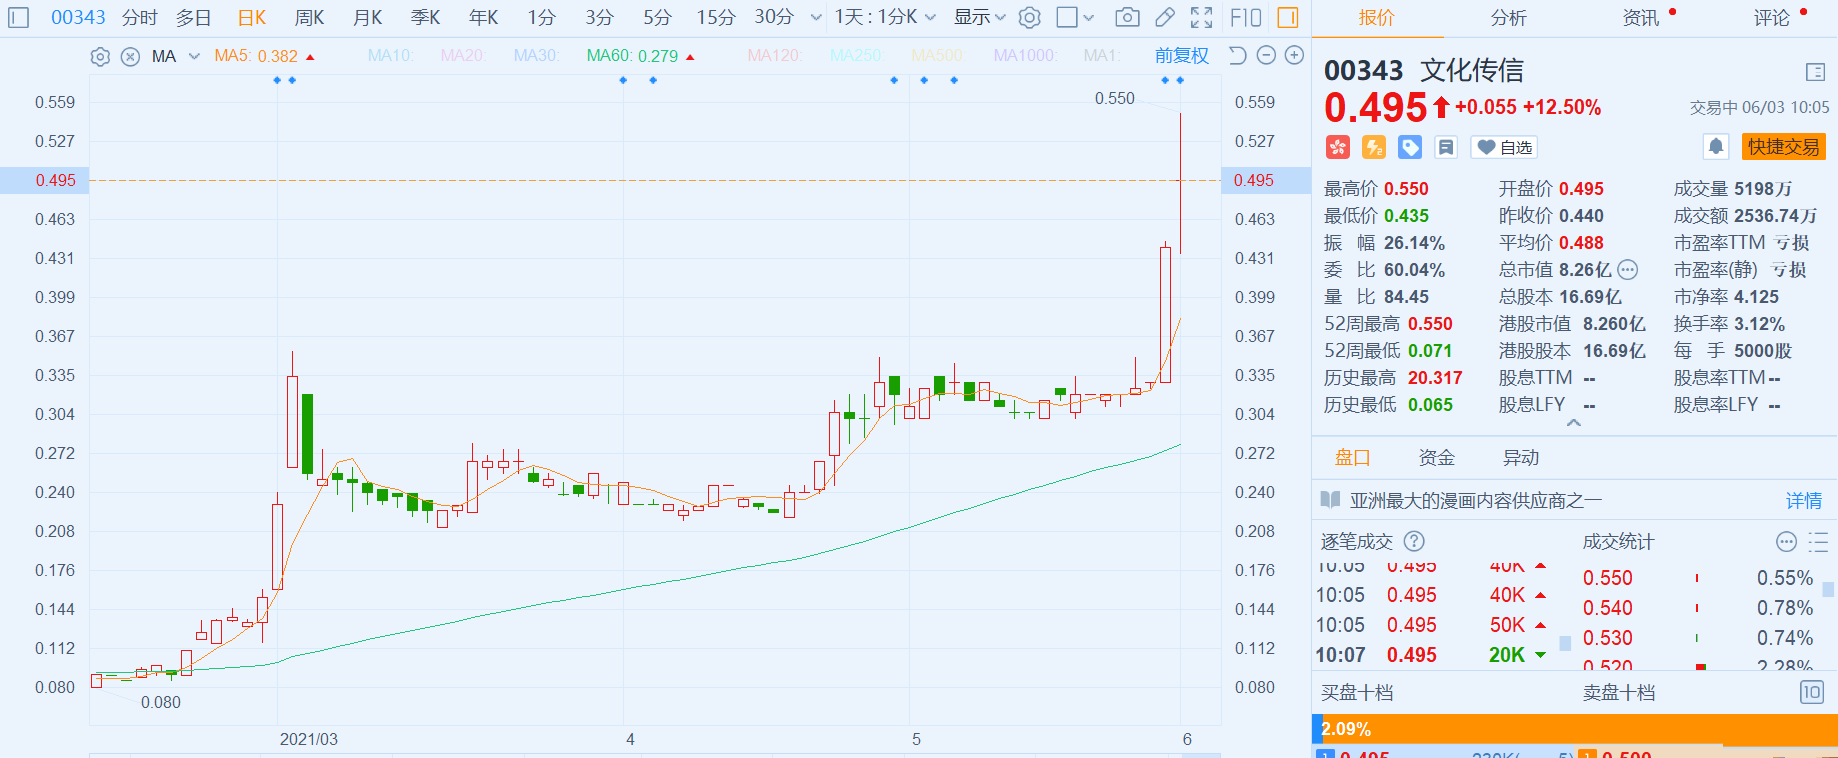Viewport: 1838px width, 758px height.
Task: Open the note memo icon
Action: (1446, 147)
